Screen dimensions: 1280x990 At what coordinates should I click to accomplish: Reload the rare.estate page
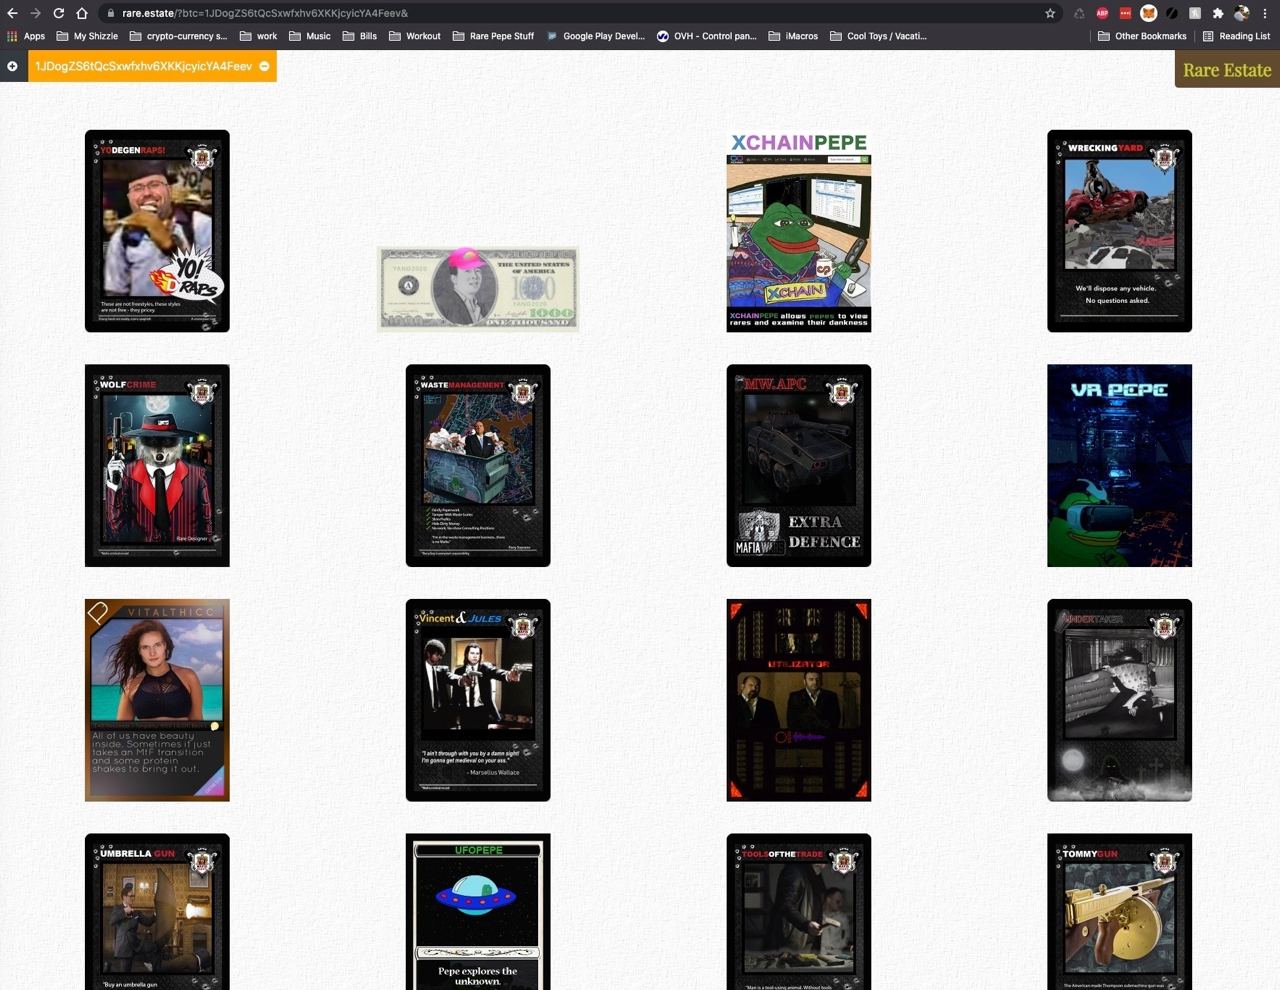point(58,13)
